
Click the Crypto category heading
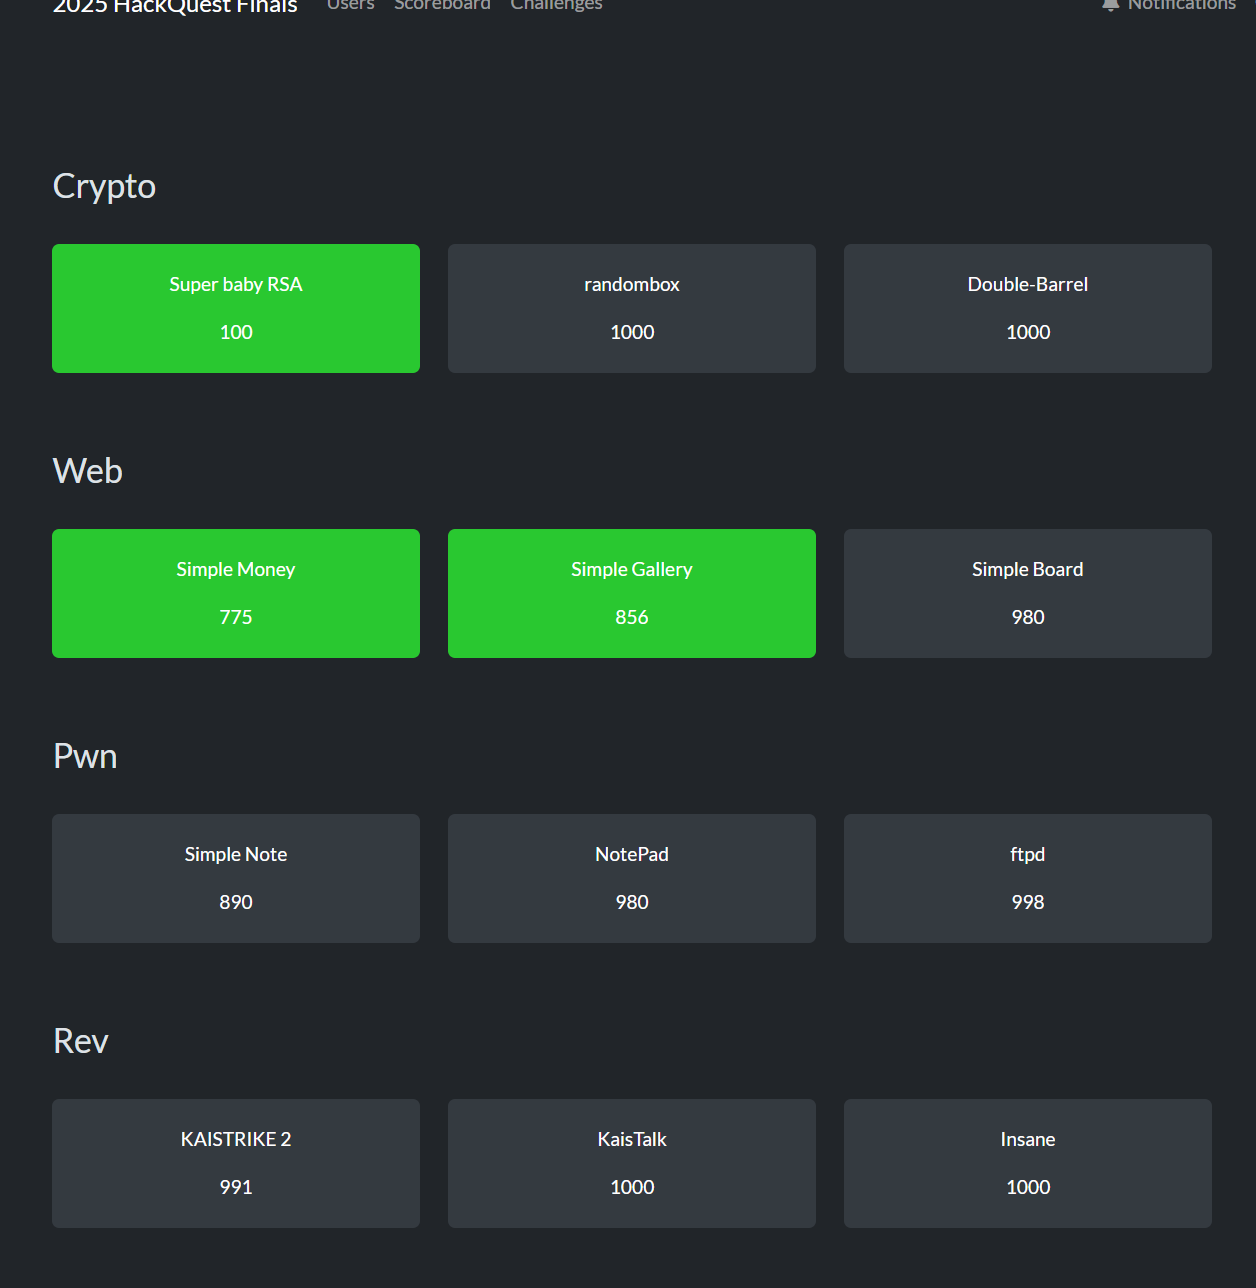tap(104, 187)
